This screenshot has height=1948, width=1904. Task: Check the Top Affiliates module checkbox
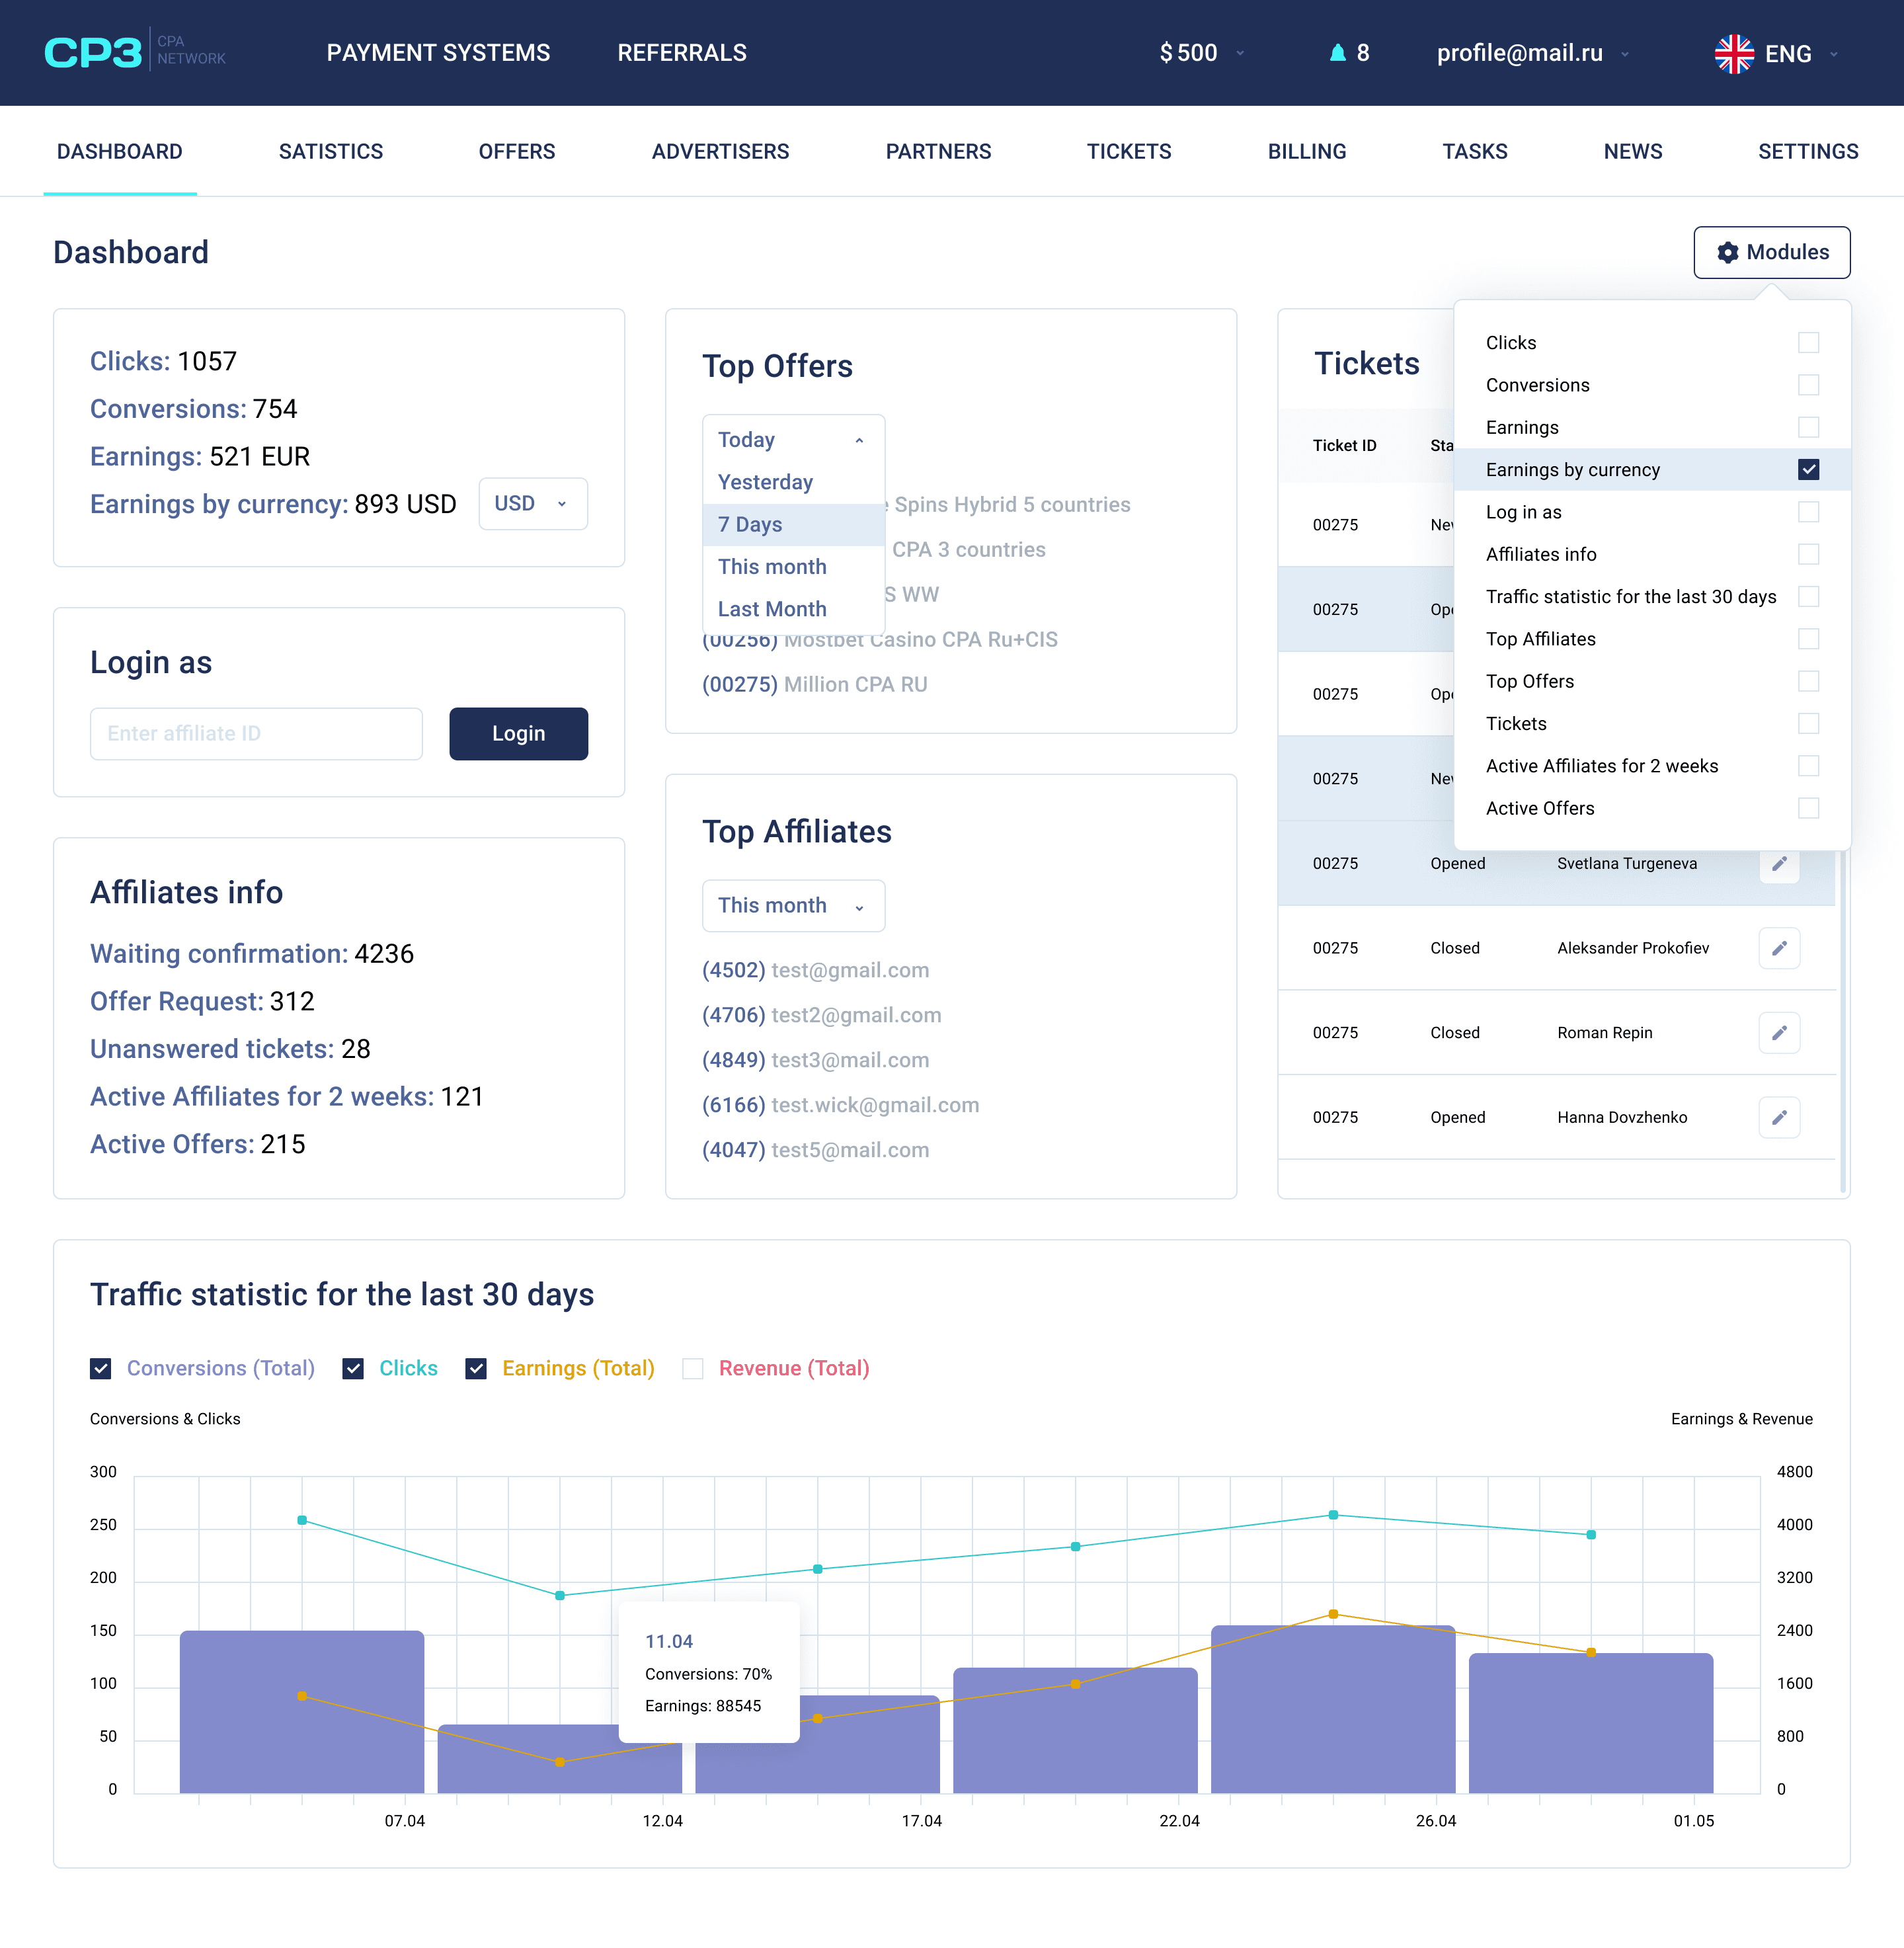tap(1808, 639)
